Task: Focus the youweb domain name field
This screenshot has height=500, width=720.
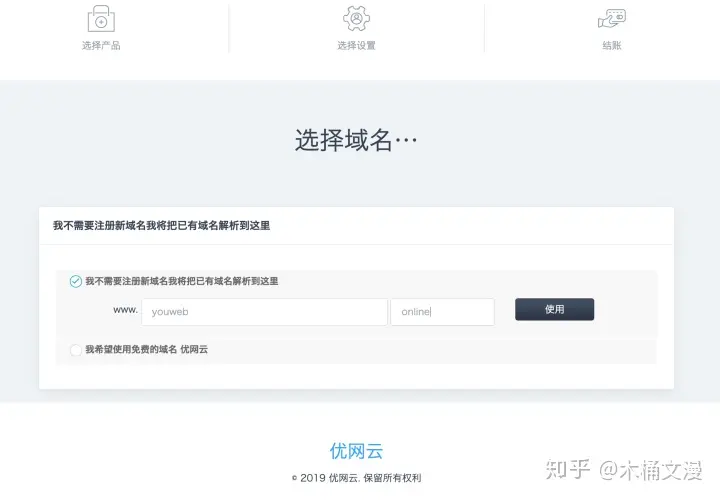Action: point(264,312)
